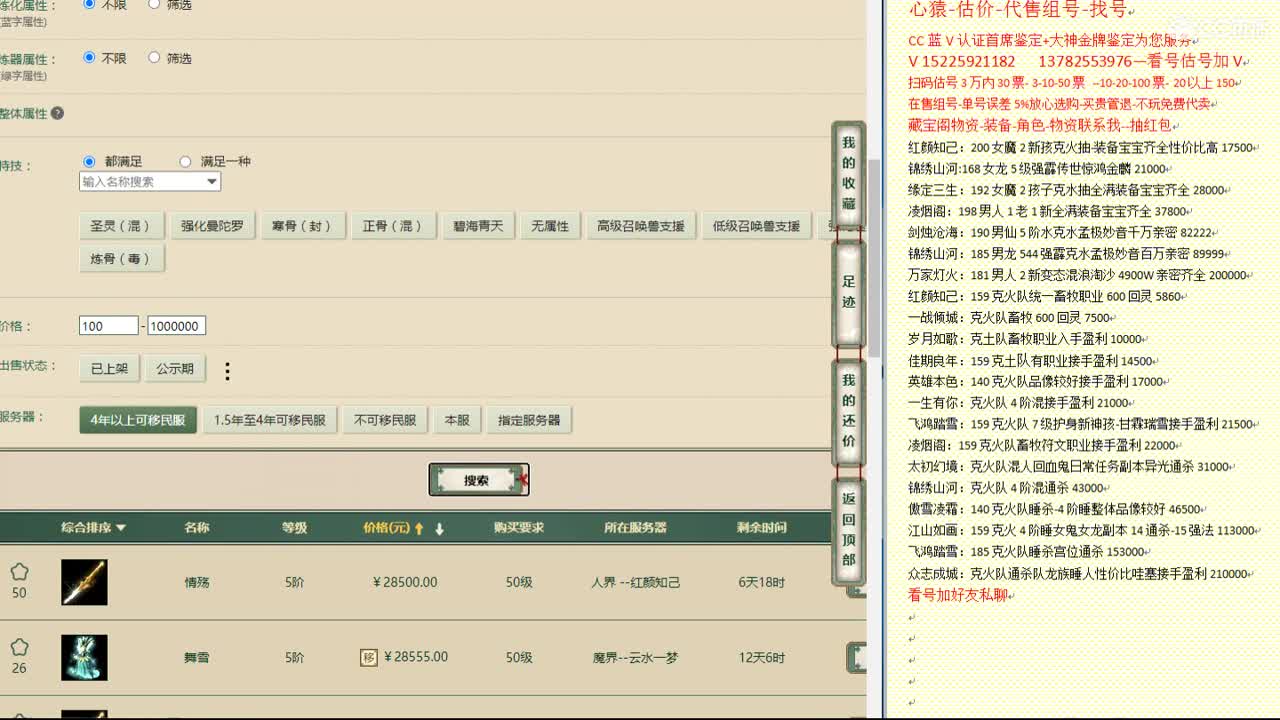Toggle the 炼骨(毒) skill filter
Screen dimensions: 1280x720
tap(121, 258)
